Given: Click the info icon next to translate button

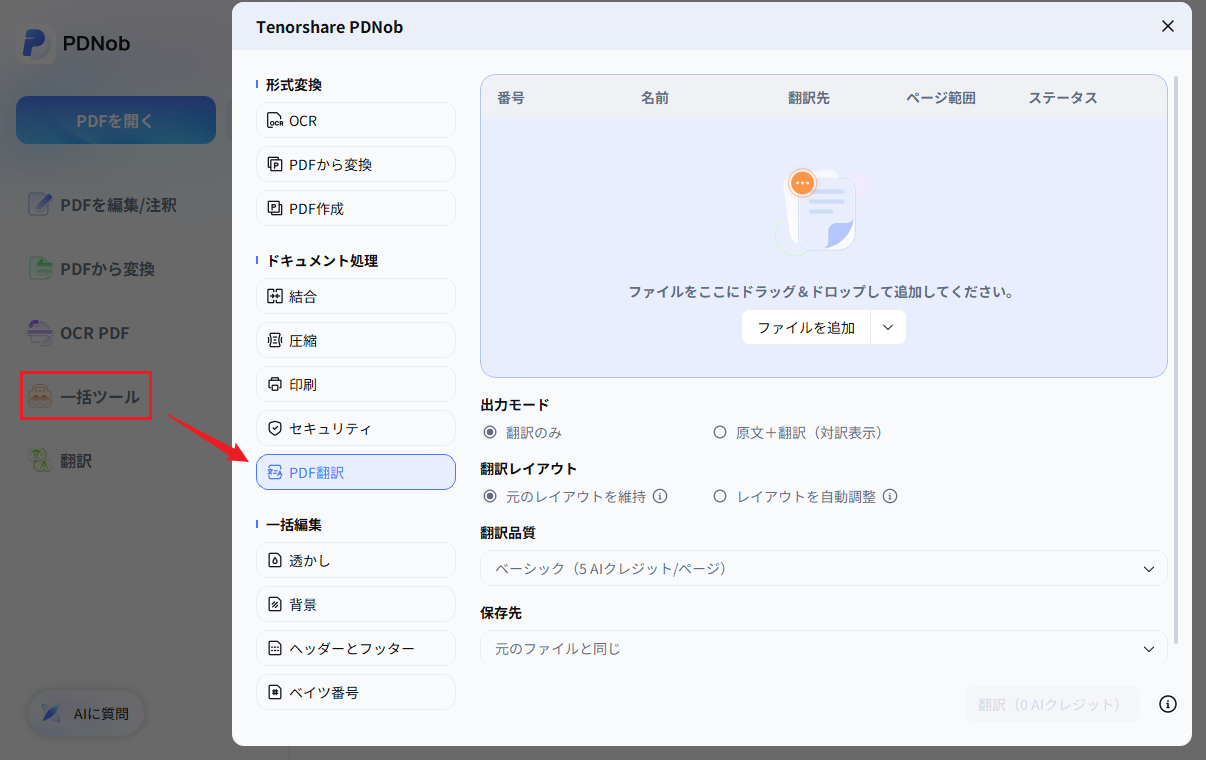Looking at the screenshot, I should 1167,704.
